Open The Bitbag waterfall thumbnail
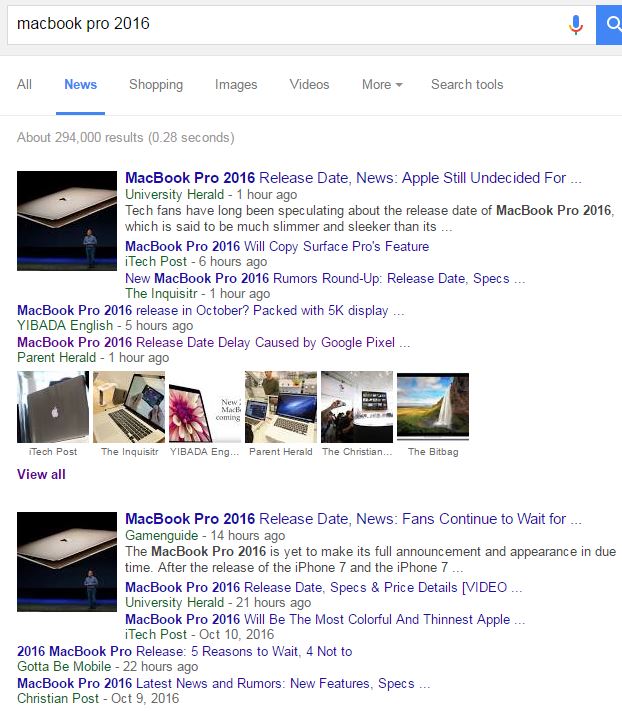The width and height of the screenshot is (622, 711). coord(433,407)
